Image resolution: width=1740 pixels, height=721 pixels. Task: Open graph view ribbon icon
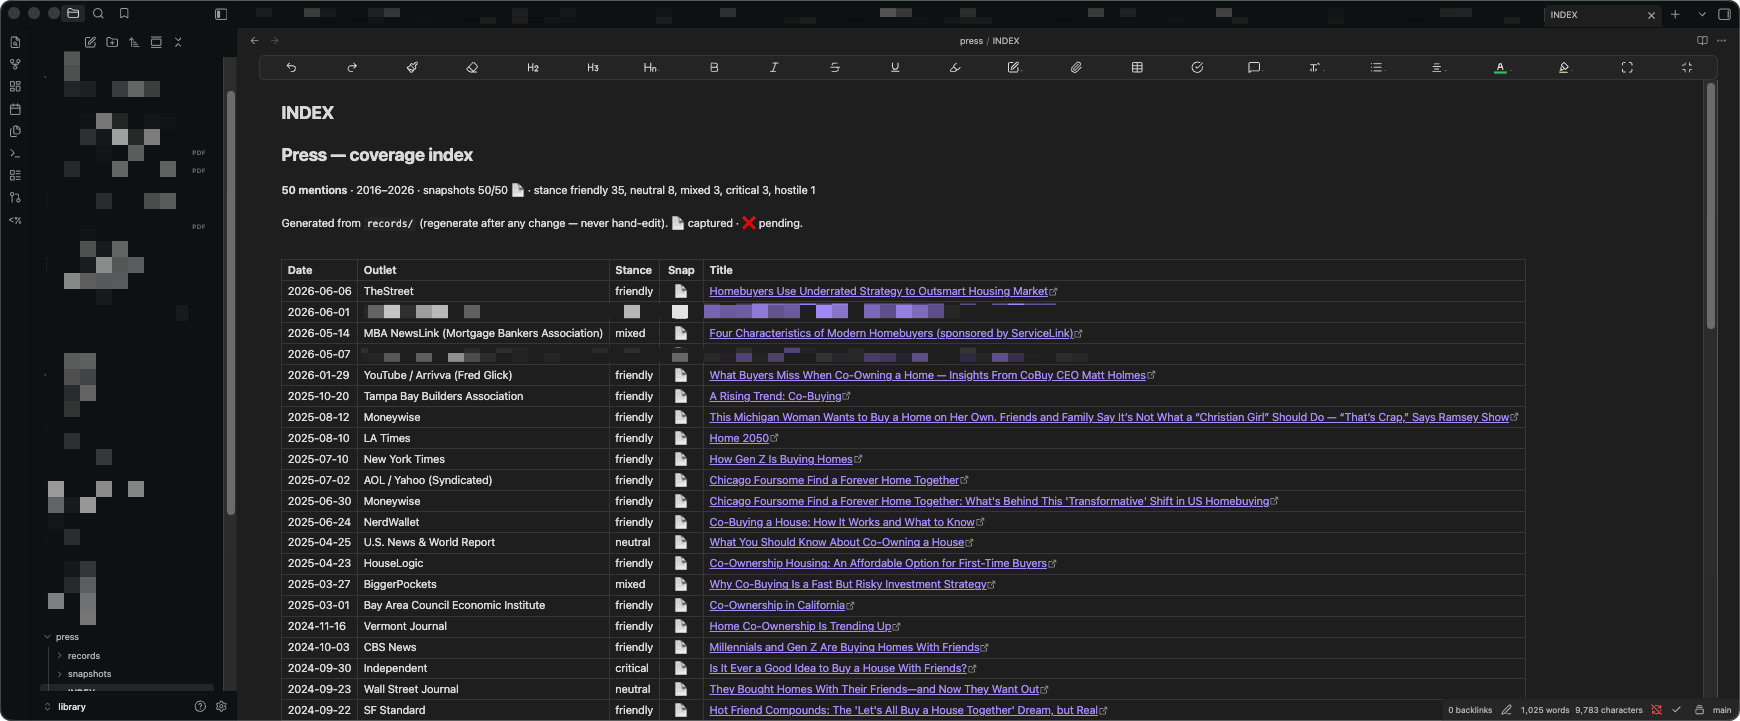[x=15, y=64]
